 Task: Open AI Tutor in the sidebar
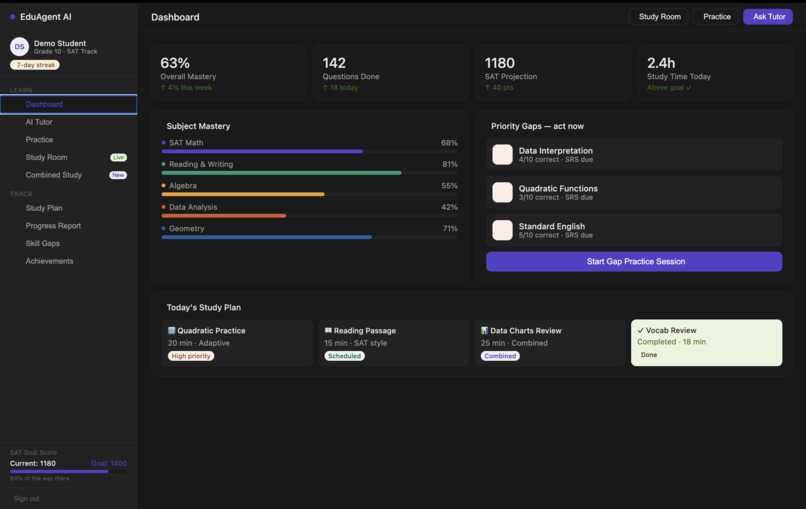[69, 122]
